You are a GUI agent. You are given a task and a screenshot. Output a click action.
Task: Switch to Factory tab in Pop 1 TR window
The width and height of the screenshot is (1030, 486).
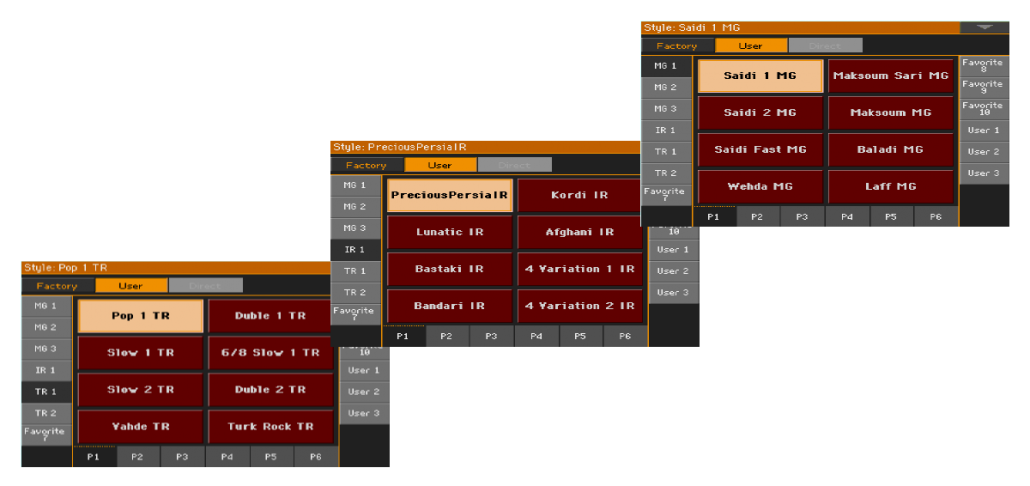tap(57, 286)
